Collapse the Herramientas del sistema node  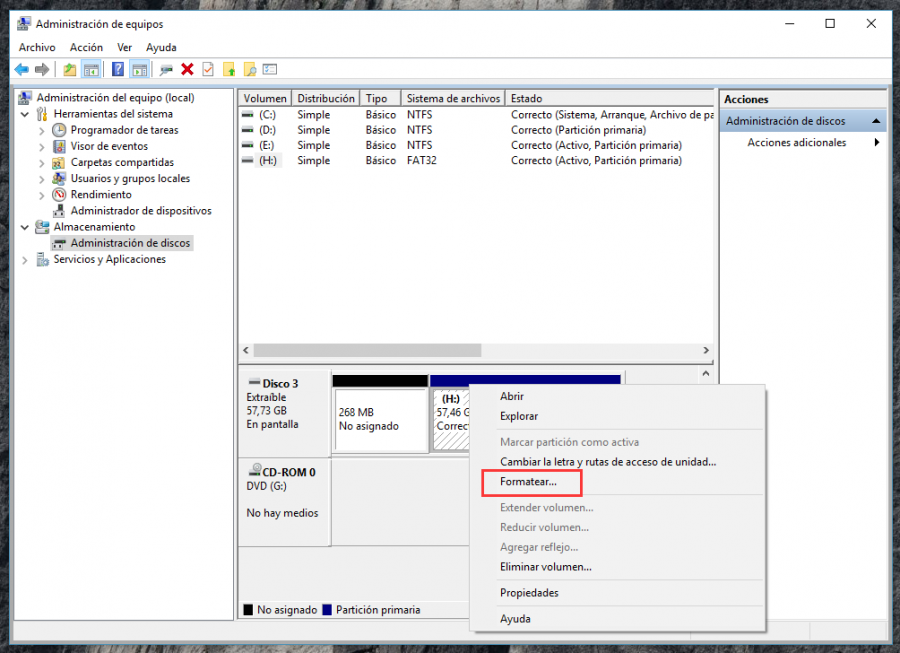tap(25, 114)
